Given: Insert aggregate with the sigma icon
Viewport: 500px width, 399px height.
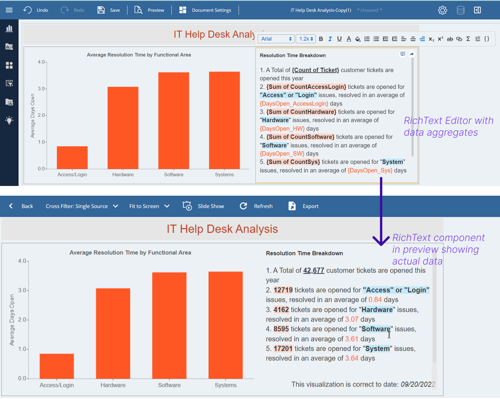Looking at the screenshot, I should 468,39.
